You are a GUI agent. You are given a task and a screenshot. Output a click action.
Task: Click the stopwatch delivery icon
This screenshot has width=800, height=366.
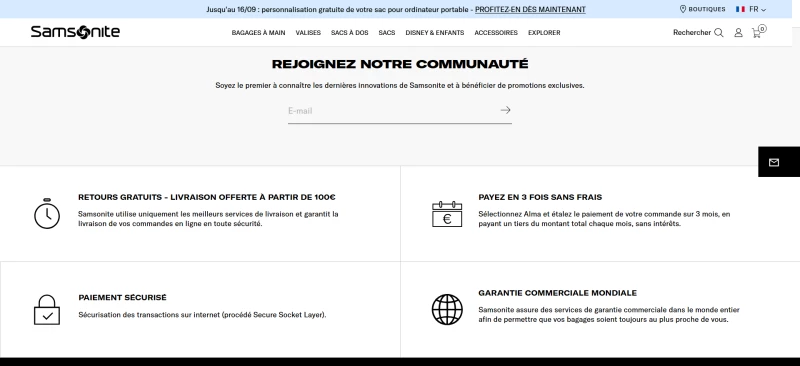47,213
